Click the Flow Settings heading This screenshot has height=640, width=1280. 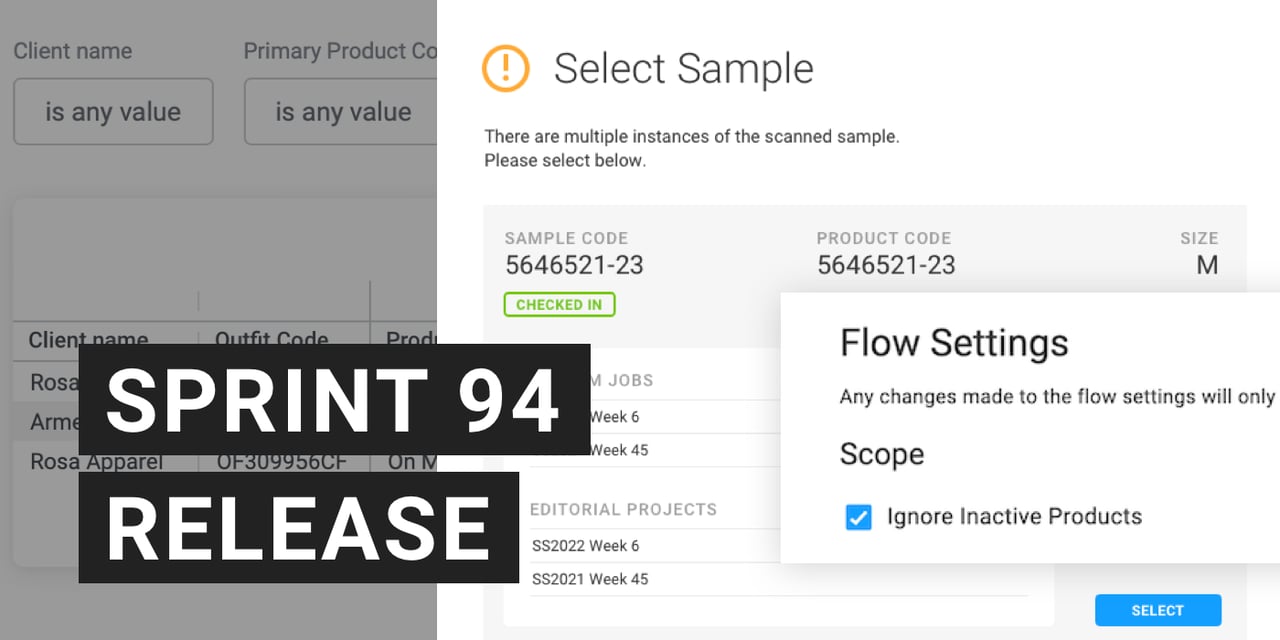click(954, 343)
